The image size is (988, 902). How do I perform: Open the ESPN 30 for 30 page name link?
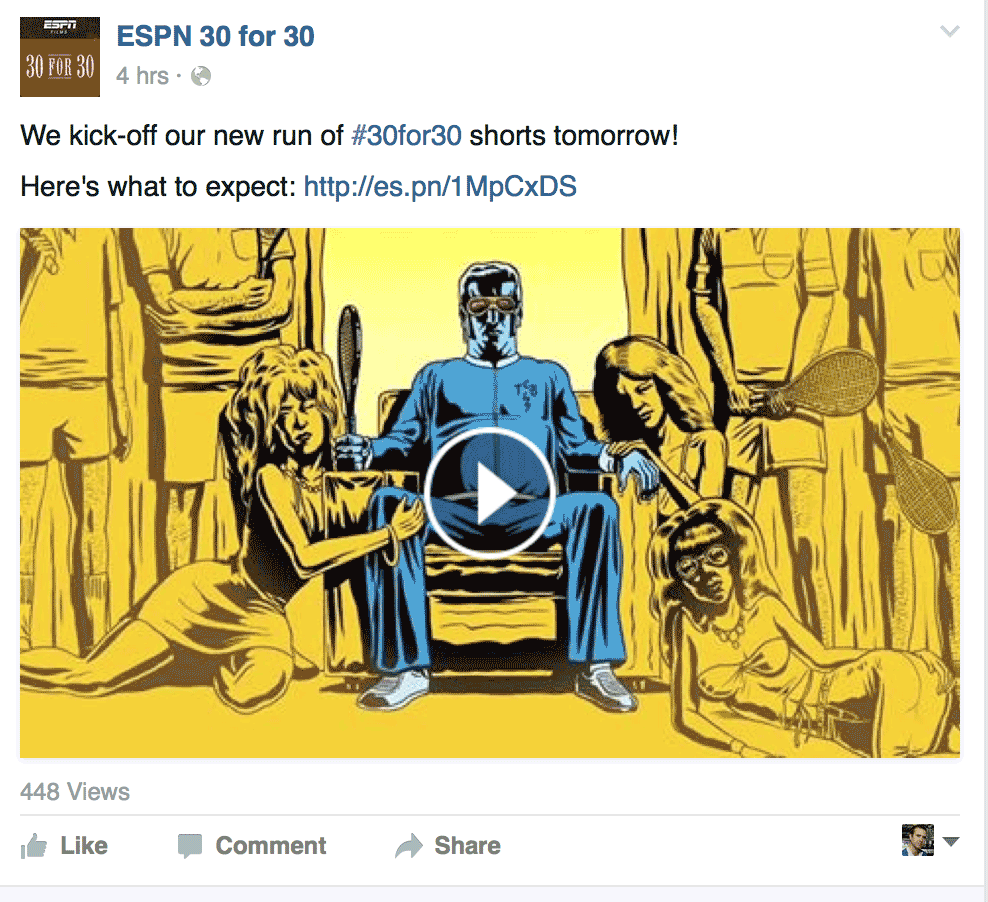(215, 37)
